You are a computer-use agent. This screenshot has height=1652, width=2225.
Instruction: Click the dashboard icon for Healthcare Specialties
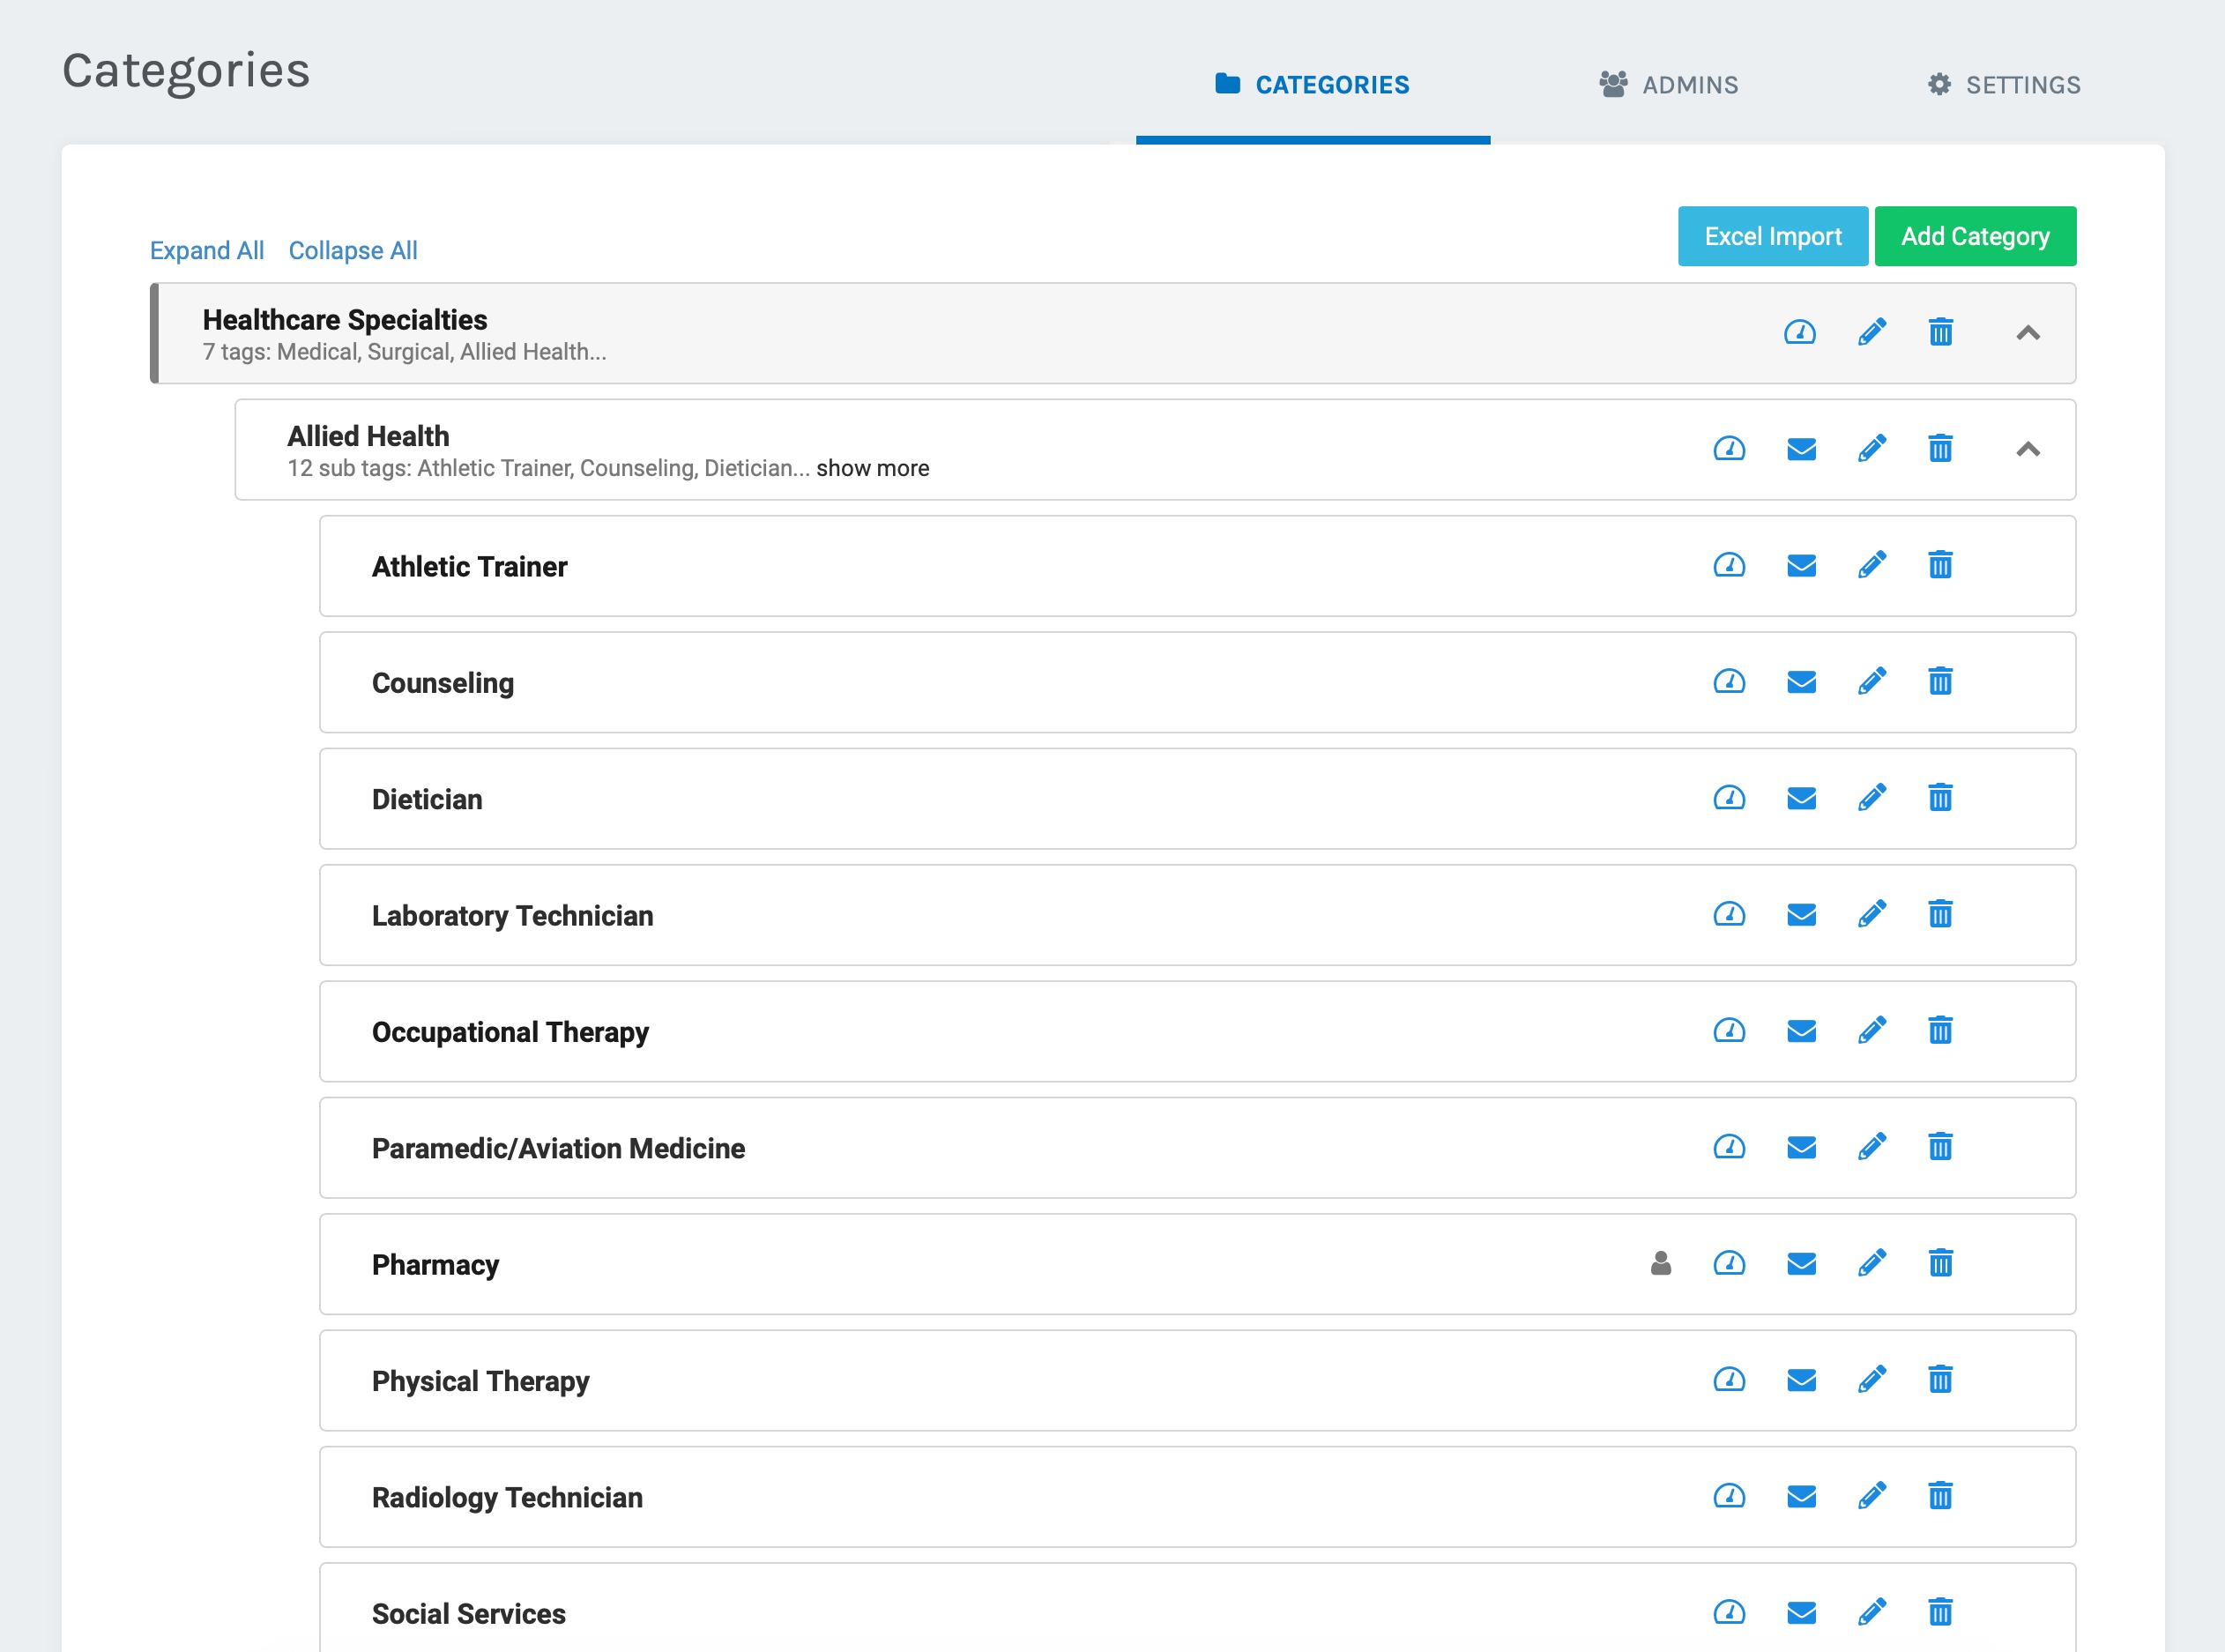click(1799, 332)
